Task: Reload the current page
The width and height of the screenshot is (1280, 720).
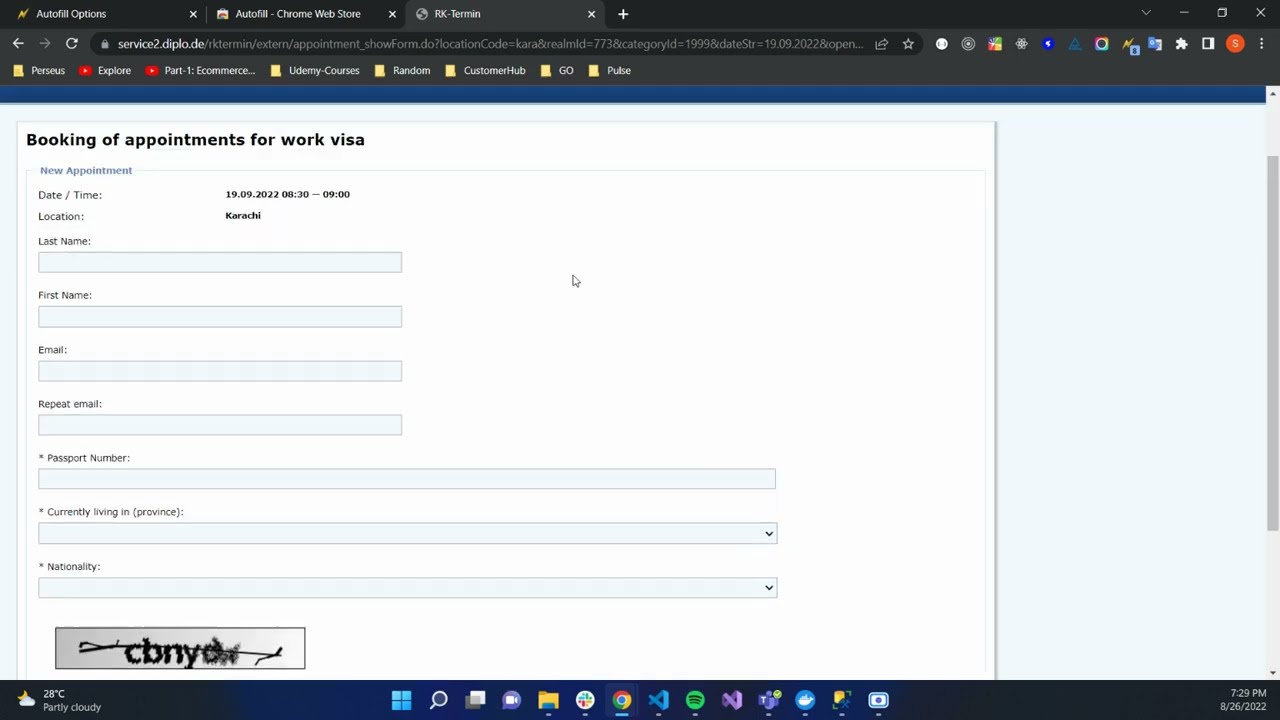Action: (72, 44)
